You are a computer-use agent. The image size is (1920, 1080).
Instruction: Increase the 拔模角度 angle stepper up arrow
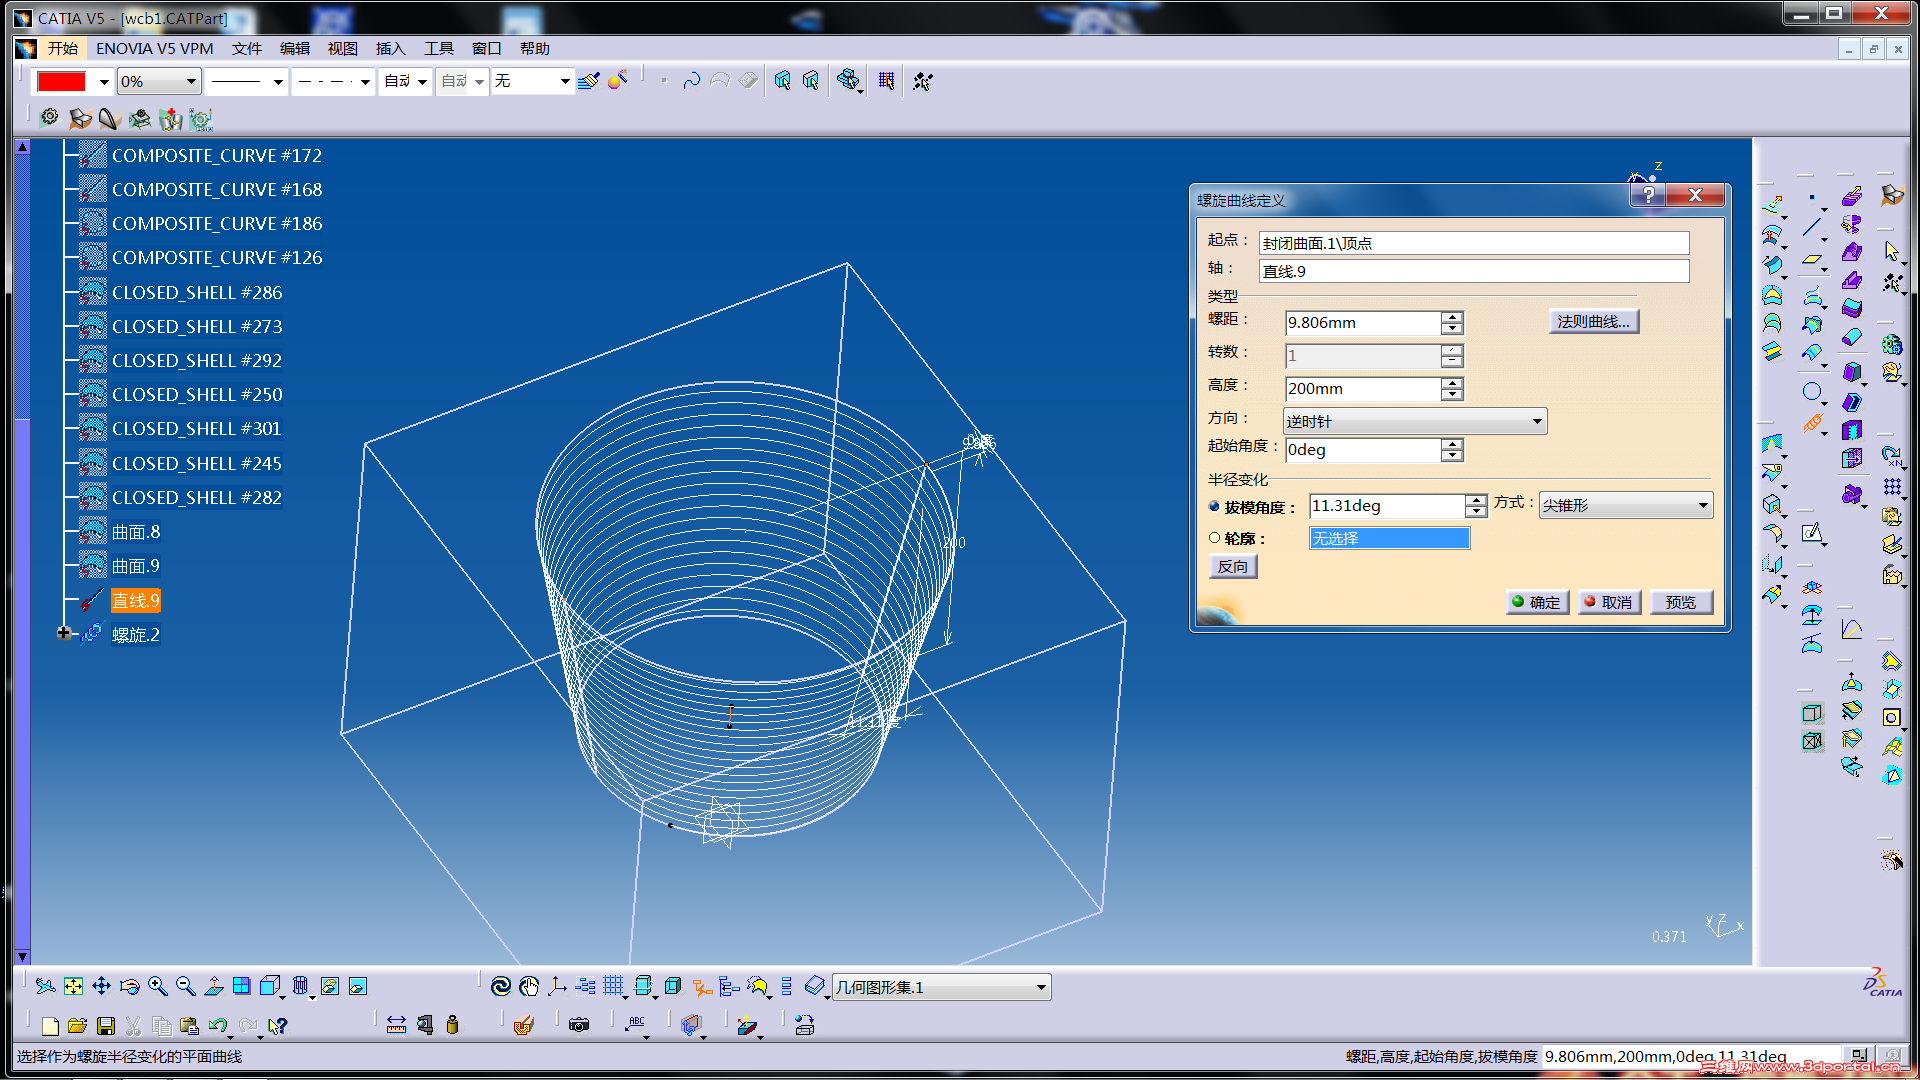click(1475, 500)
